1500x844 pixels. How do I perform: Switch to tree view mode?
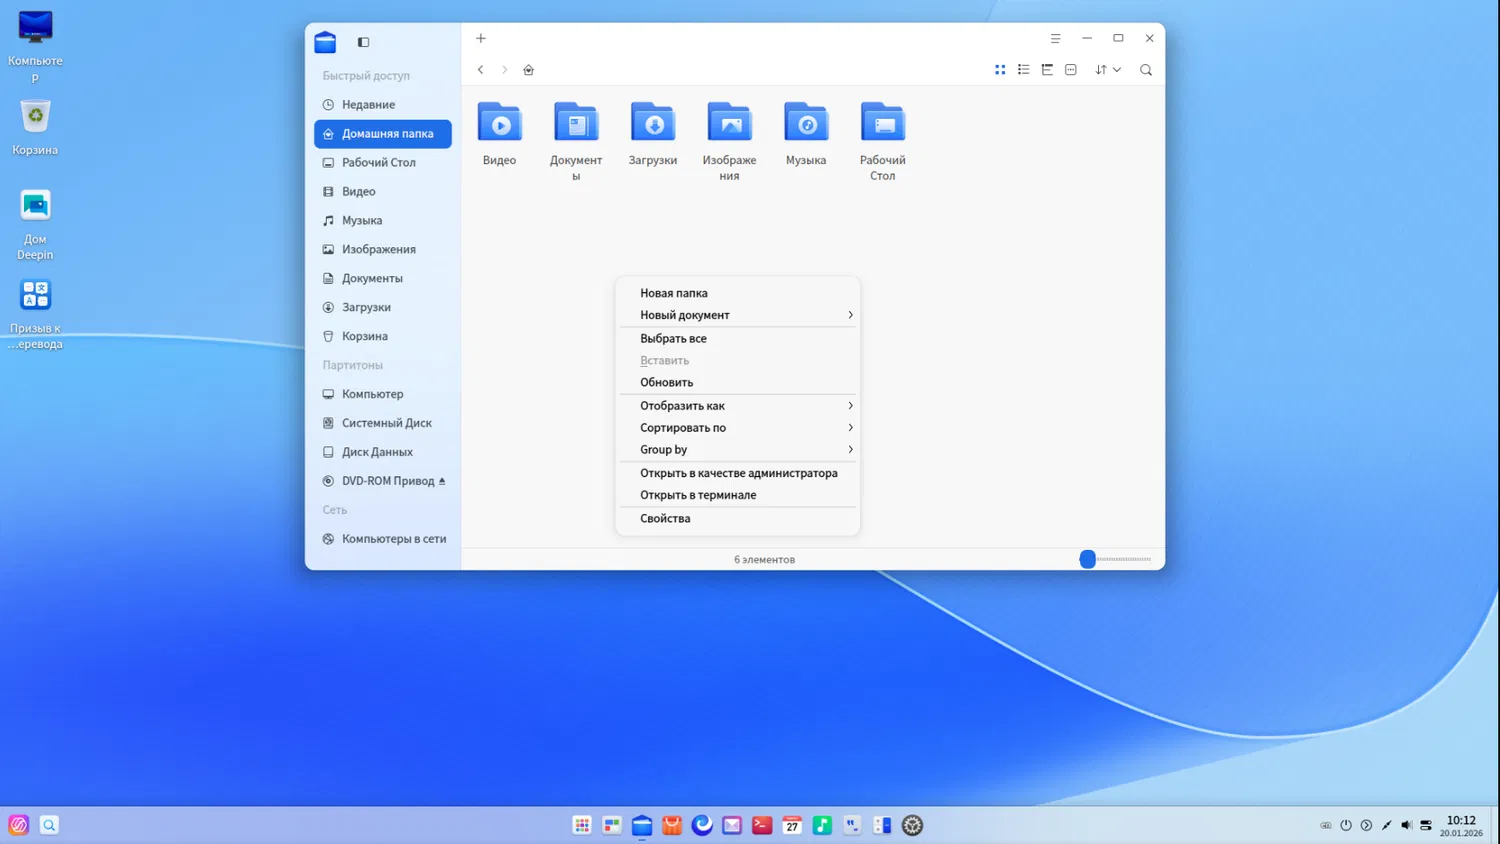click(1047, 70)
